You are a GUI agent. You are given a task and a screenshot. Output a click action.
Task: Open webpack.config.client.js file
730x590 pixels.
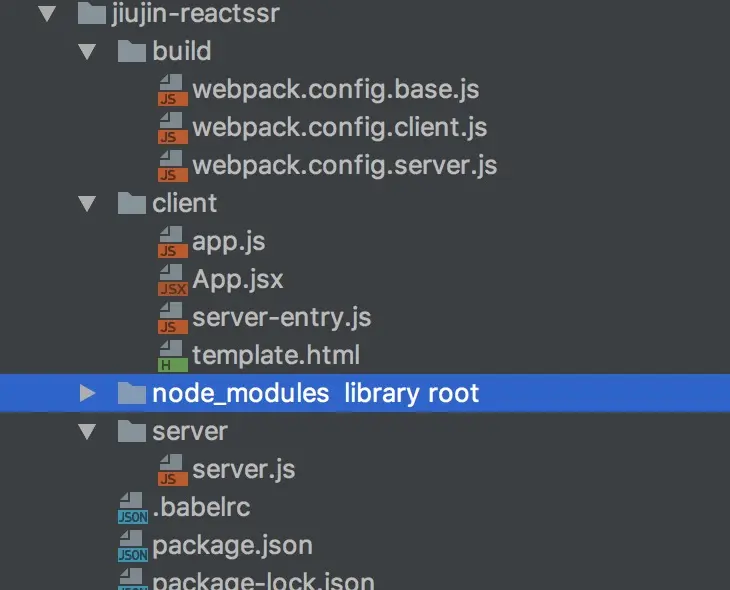click(x=340, y=128)
